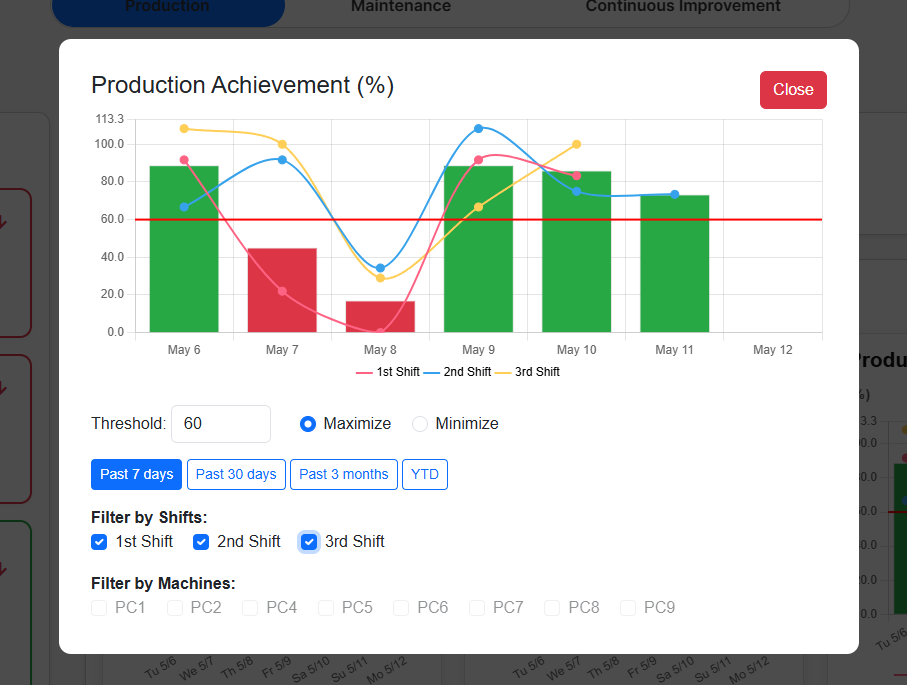Check the PC6 machine checkbox
Viewport: 907px width, 685px height.
point(401,608)
